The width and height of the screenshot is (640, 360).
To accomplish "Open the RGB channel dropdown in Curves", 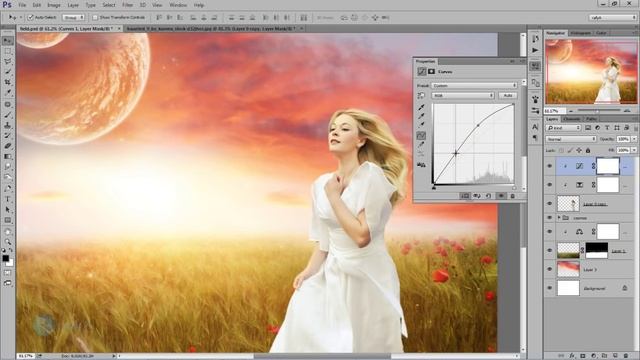I will 463,96.
